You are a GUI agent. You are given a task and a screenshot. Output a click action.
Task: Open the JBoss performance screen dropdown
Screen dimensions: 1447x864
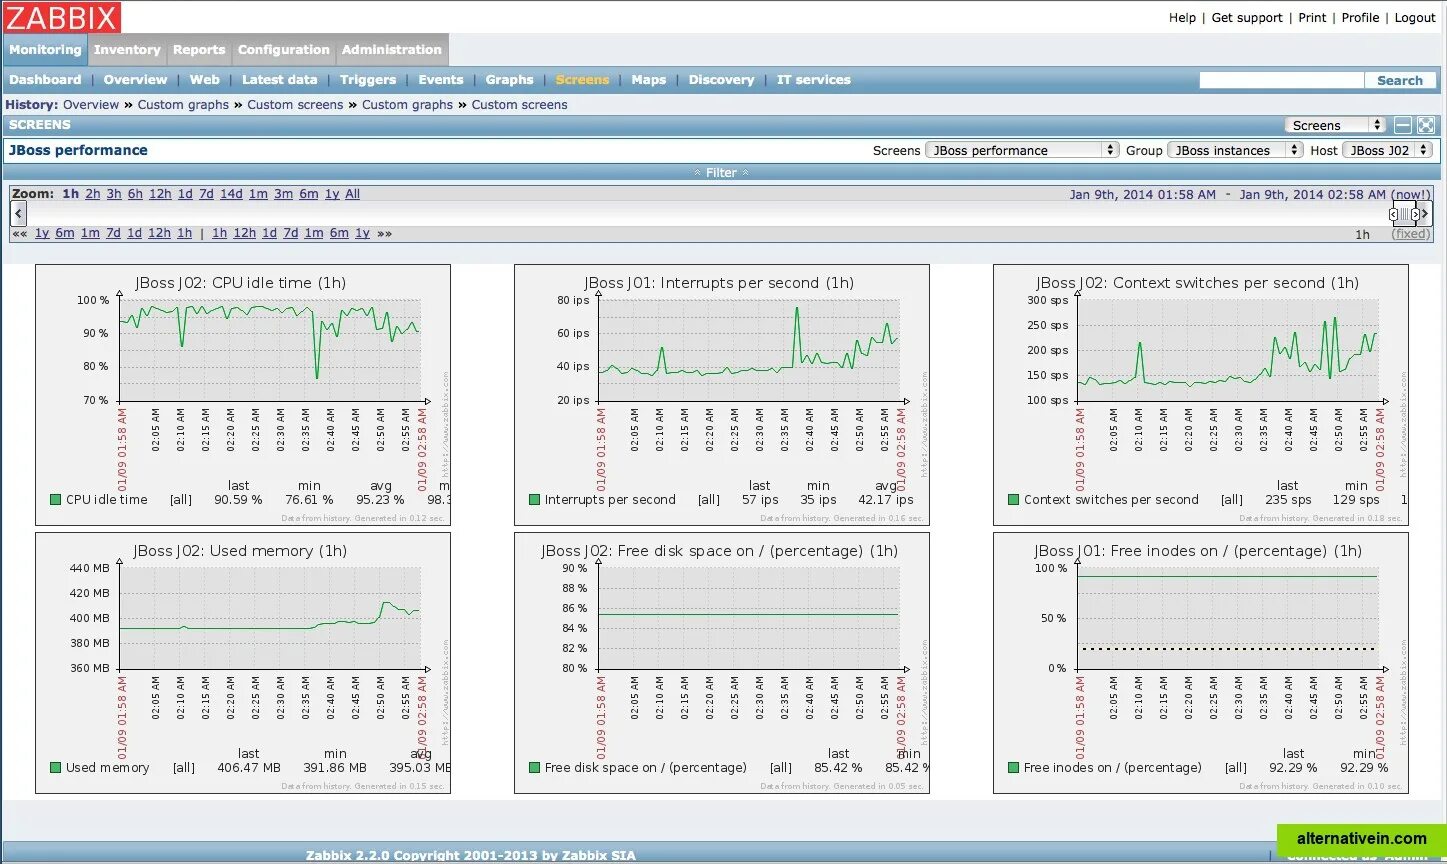tap(1022, 150)
